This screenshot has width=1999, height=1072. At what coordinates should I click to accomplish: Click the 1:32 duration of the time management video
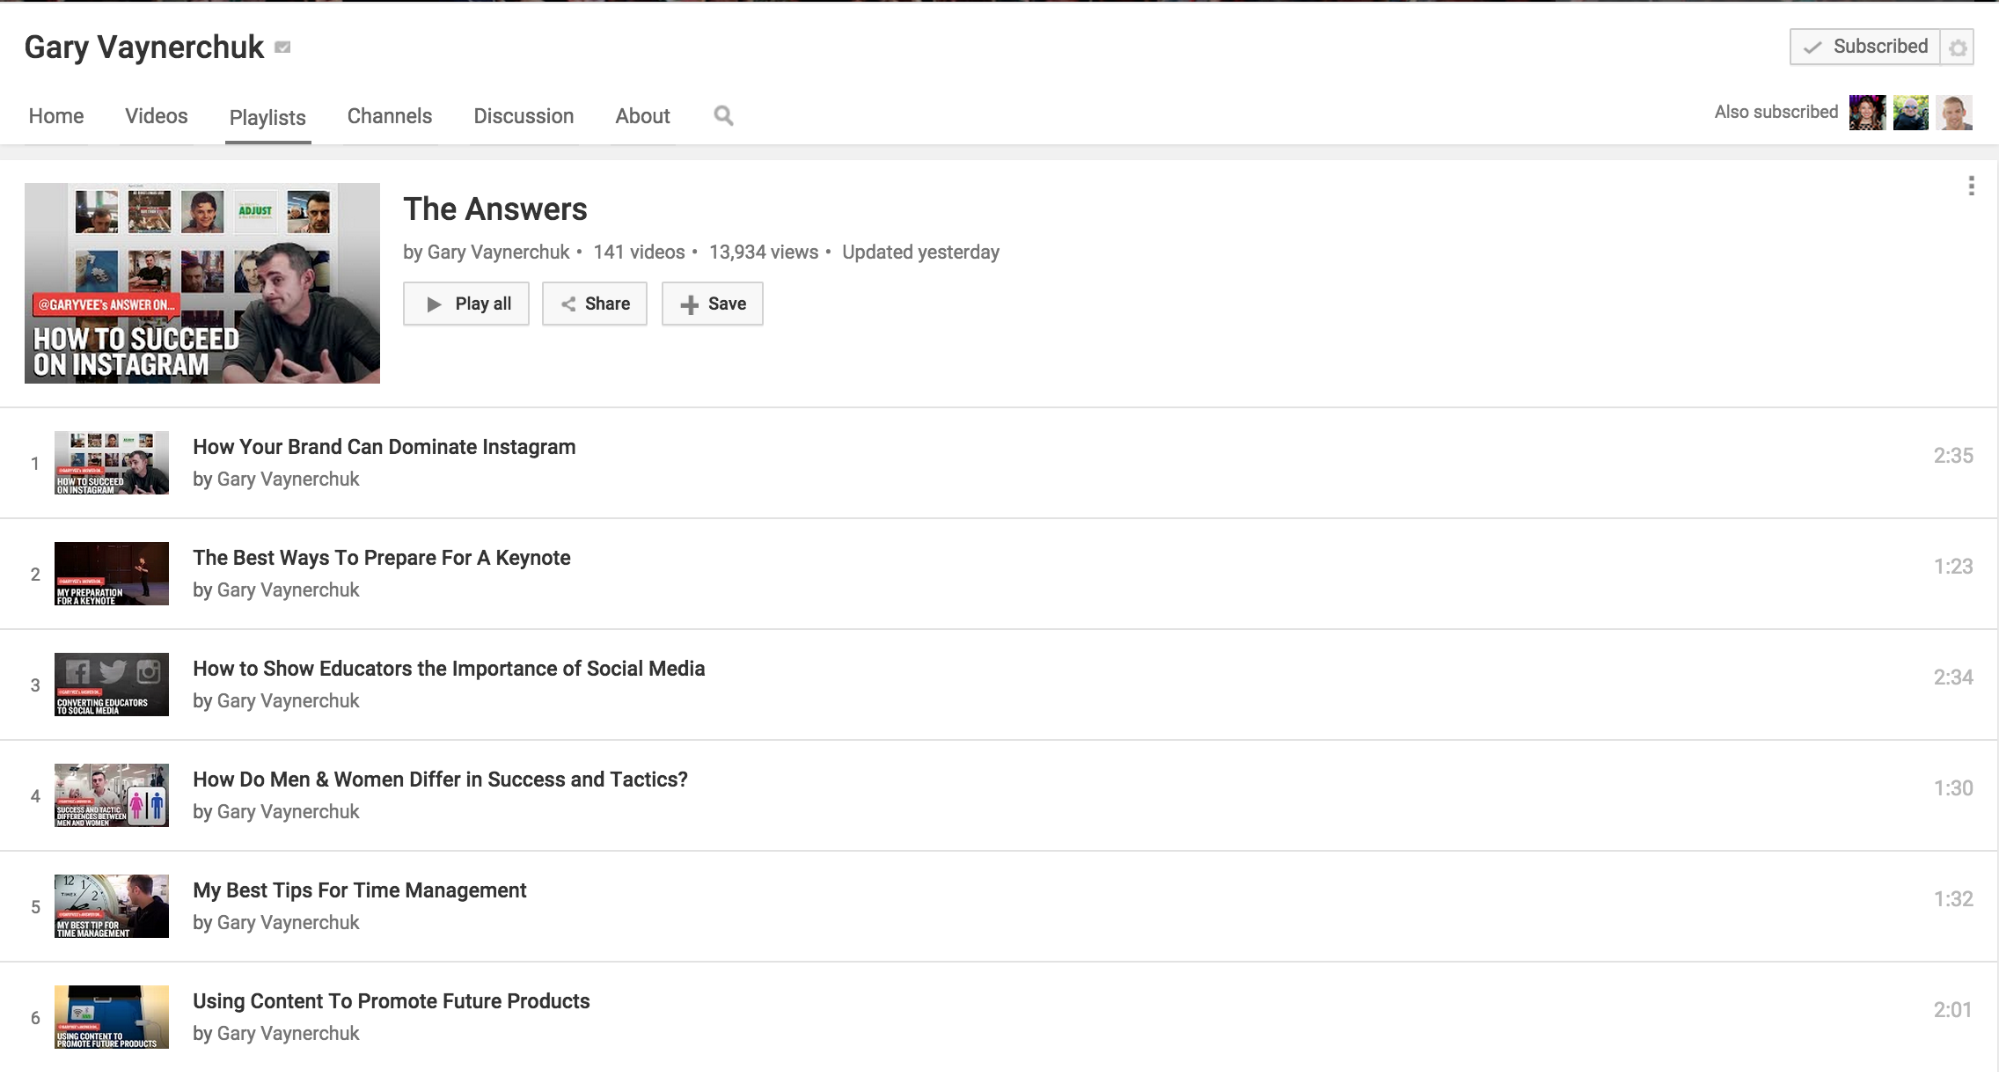pyautogui.click(x=1953, y=900)
